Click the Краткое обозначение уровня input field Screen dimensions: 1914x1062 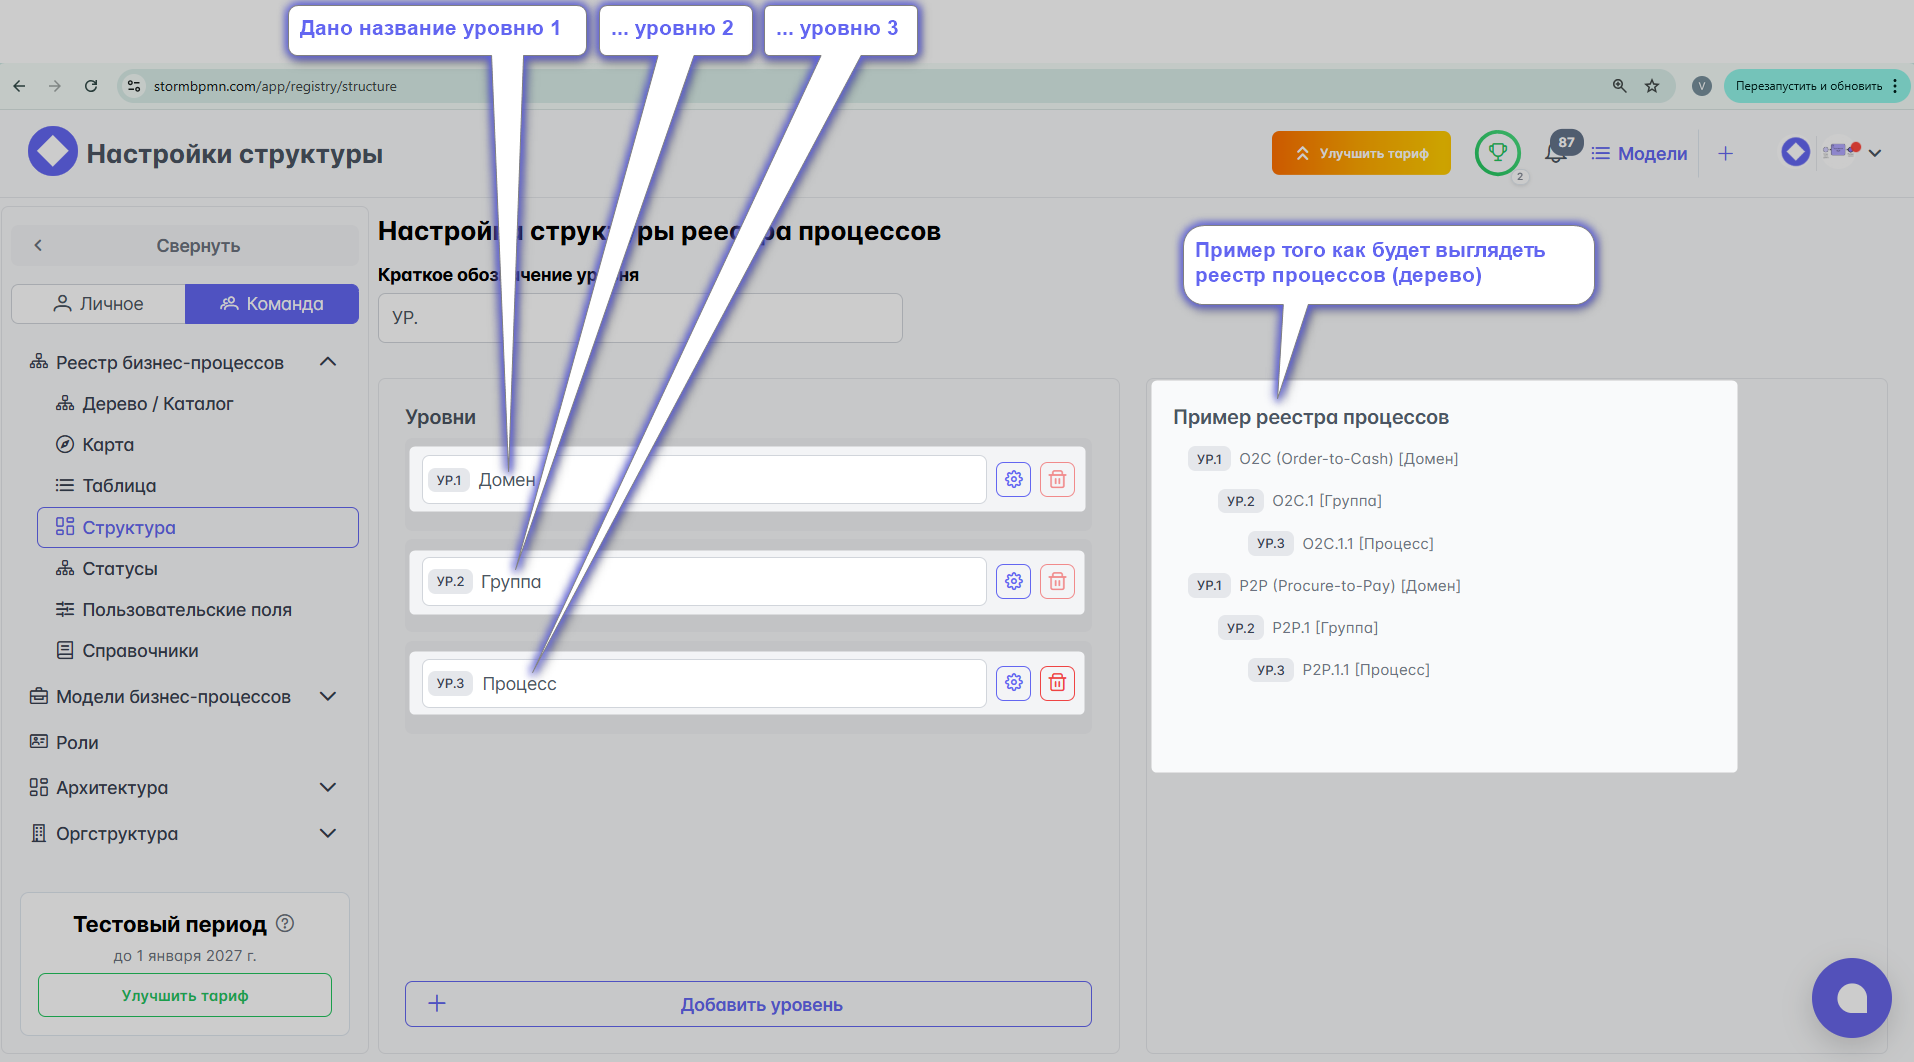click(640, 318)
